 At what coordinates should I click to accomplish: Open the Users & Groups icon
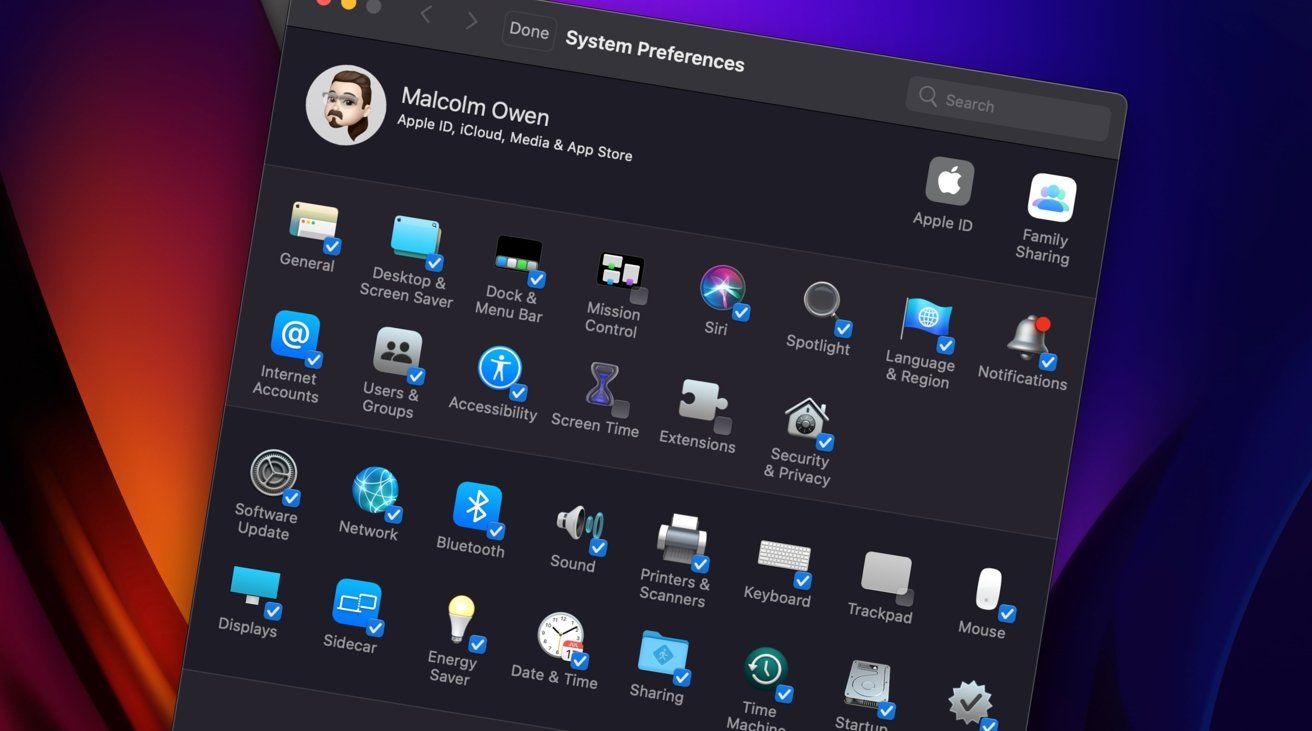point(397,353)
